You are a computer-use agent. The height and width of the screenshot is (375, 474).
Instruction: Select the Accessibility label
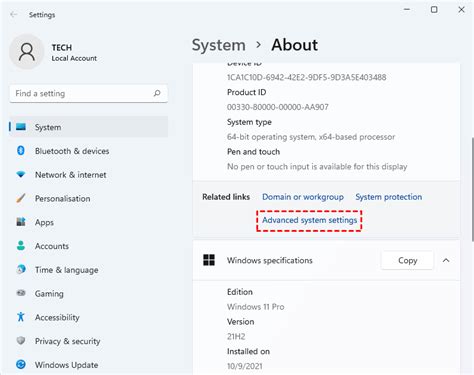point(57,317)
